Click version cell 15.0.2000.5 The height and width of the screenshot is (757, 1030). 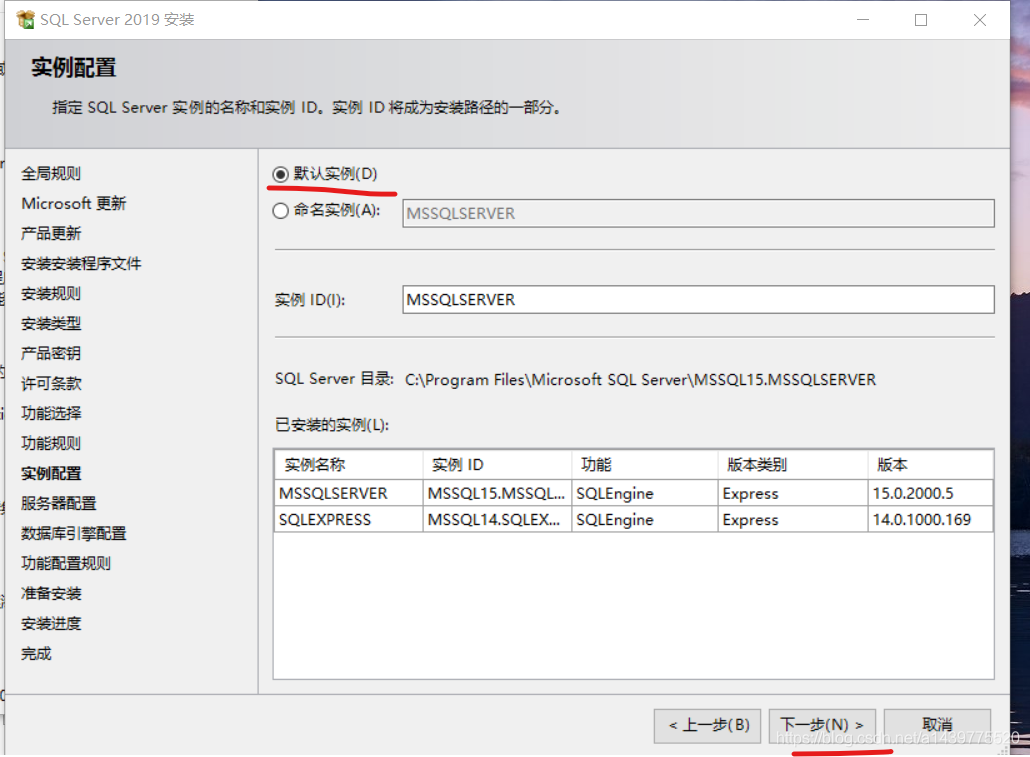(931, 493)
